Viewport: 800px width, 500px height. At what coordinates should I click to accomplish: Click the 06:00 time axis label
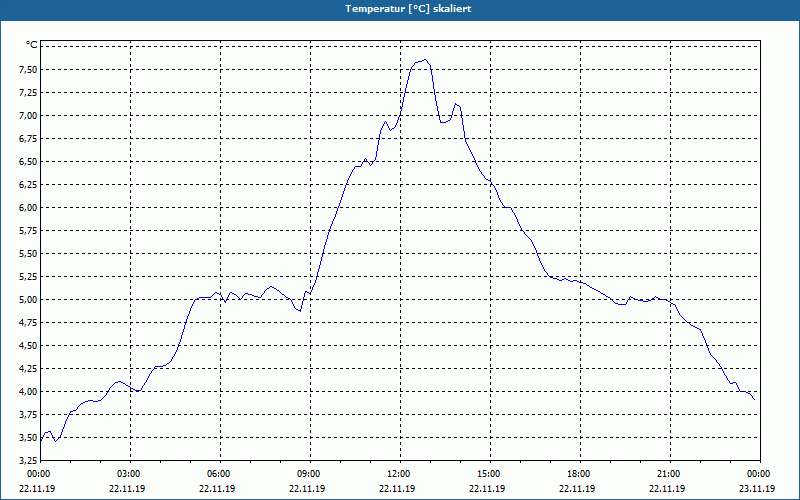pyautogui.click(x=218, y=474)
